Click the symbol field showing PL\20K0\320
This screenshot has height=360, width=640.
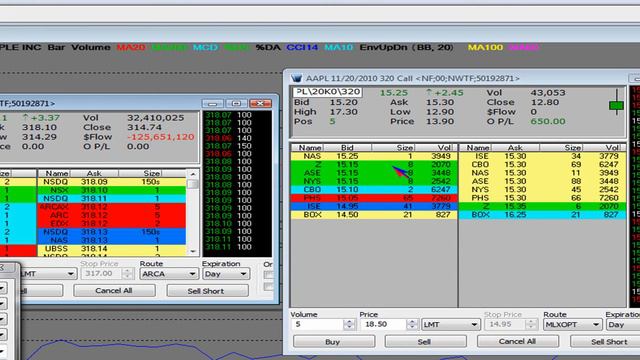(x=327, y=92)
